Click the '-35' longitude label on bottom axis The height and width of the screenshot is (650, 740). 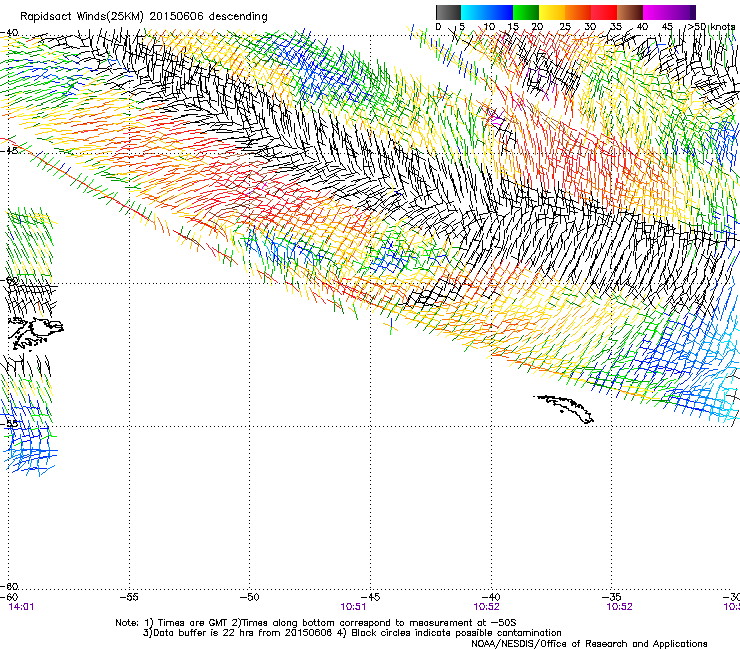point(612,597)
